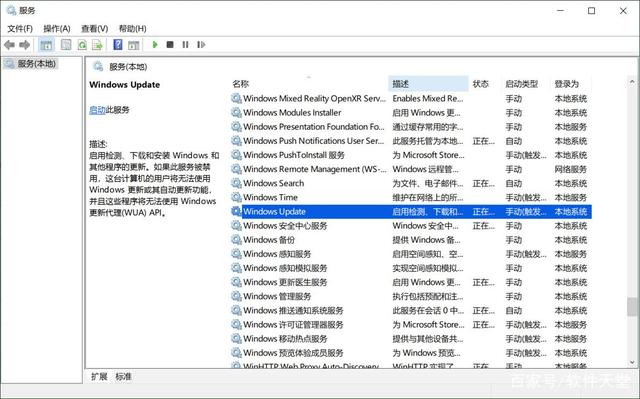The height and width of the screenshot is (399, 640).
Task: Click the gear icon beside Windows 管理服务
Action: pos(236,296)
